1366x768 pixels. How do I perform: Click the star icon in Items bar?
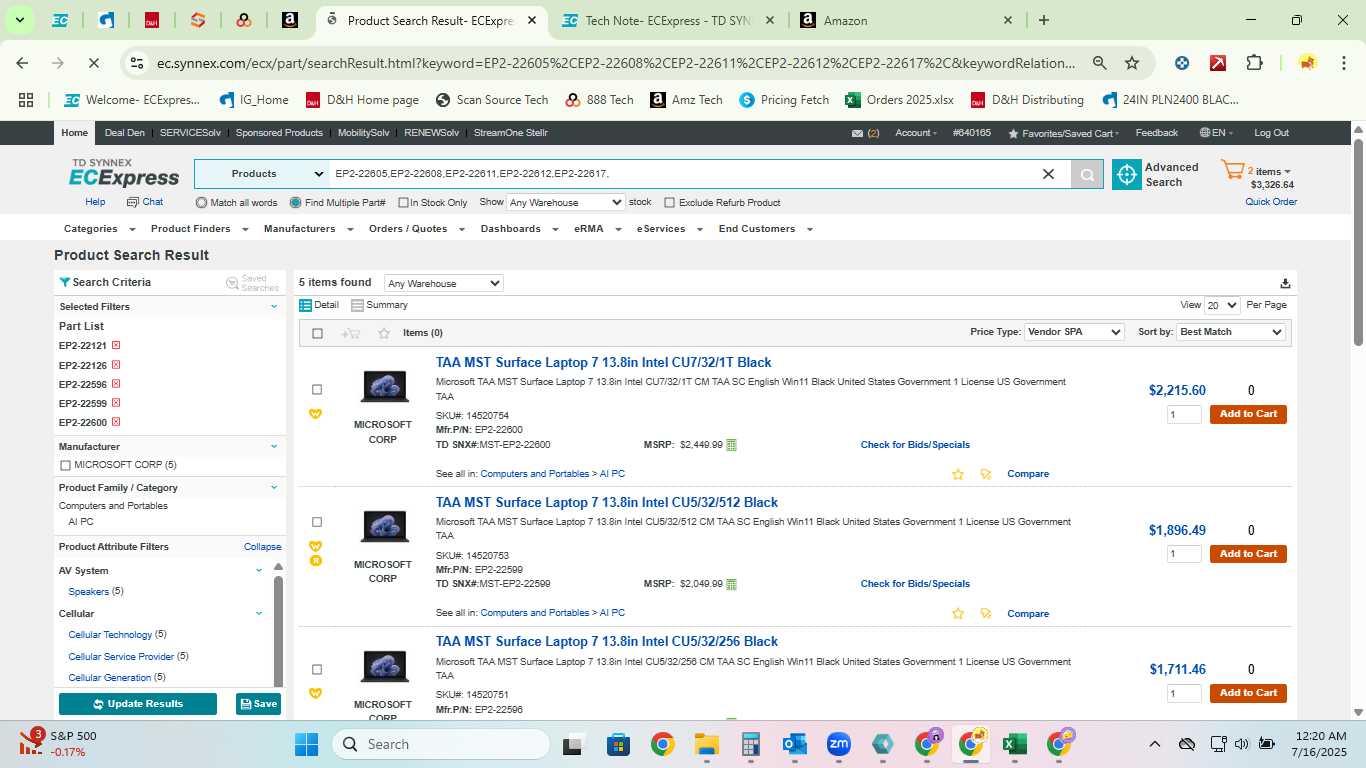click(384, 333)
